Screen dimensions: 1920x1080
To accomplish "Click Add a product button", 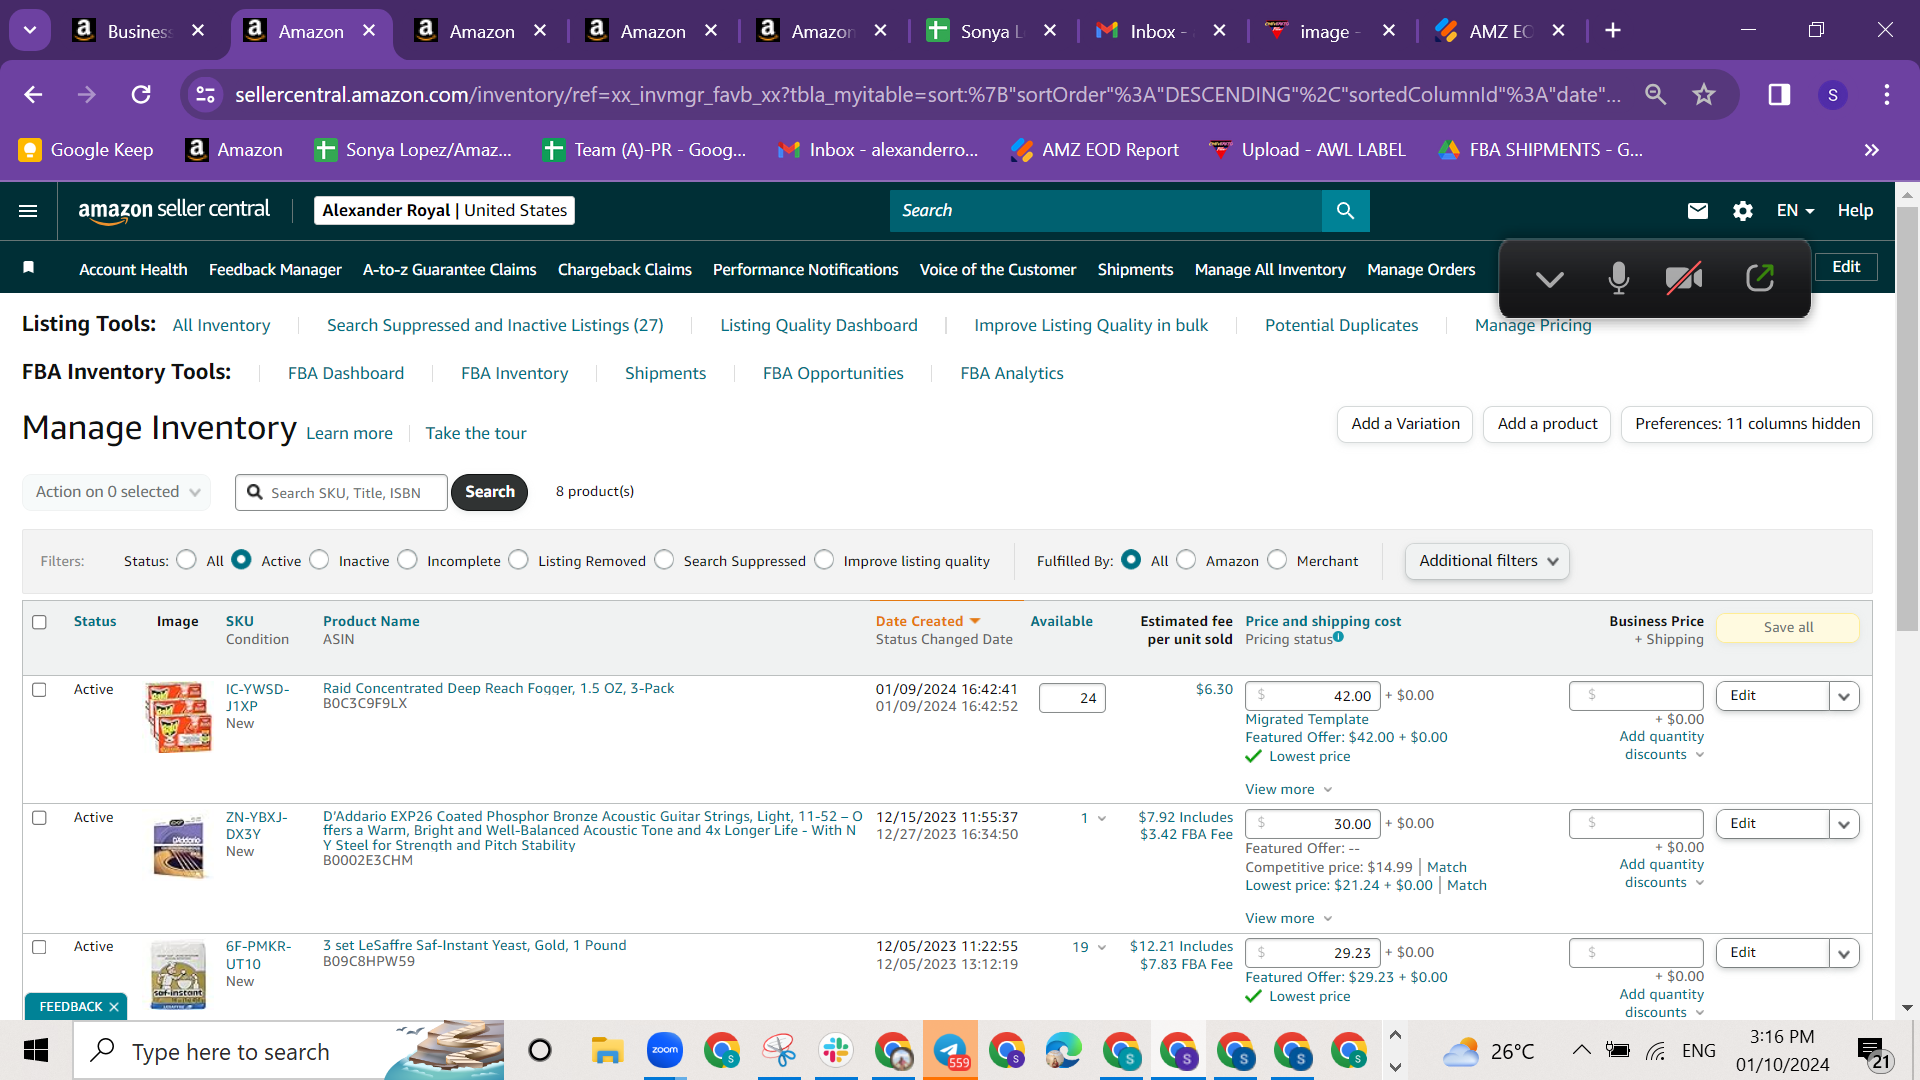I will [x=1547, y=424].
